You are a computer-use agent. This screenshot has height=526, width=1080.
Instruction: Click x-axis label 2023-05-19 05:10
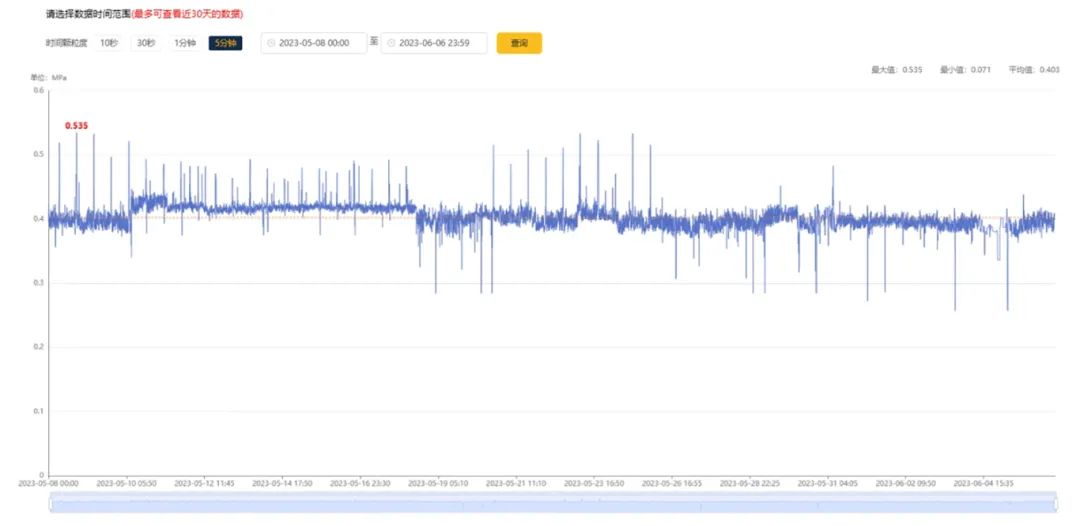[439, 483]
